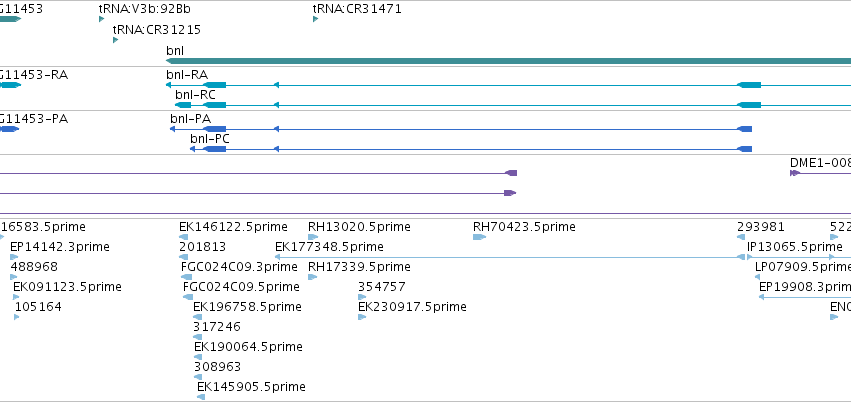Select the 293981 feature label

(x=761, y=227)
